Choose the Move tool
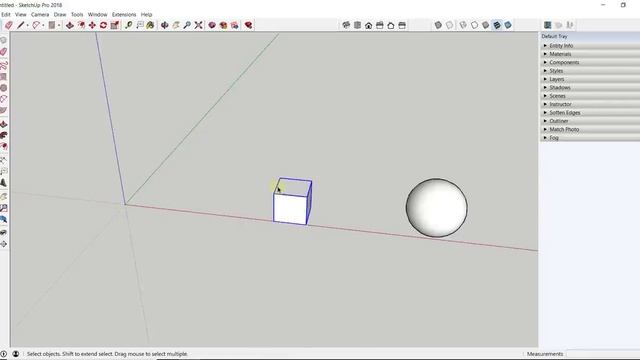This screenshot has height=360, width=640. point(92,25)
